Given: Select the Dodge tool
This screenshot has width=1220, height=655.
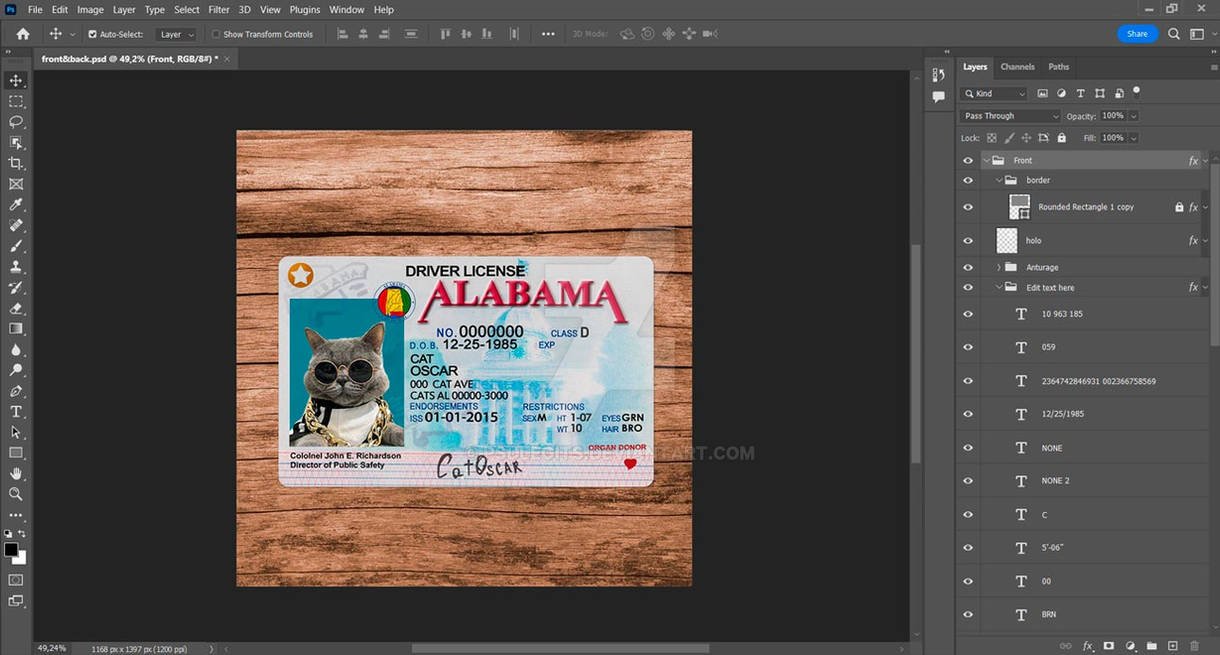Looking at the screenshot, I should point(16,370).
